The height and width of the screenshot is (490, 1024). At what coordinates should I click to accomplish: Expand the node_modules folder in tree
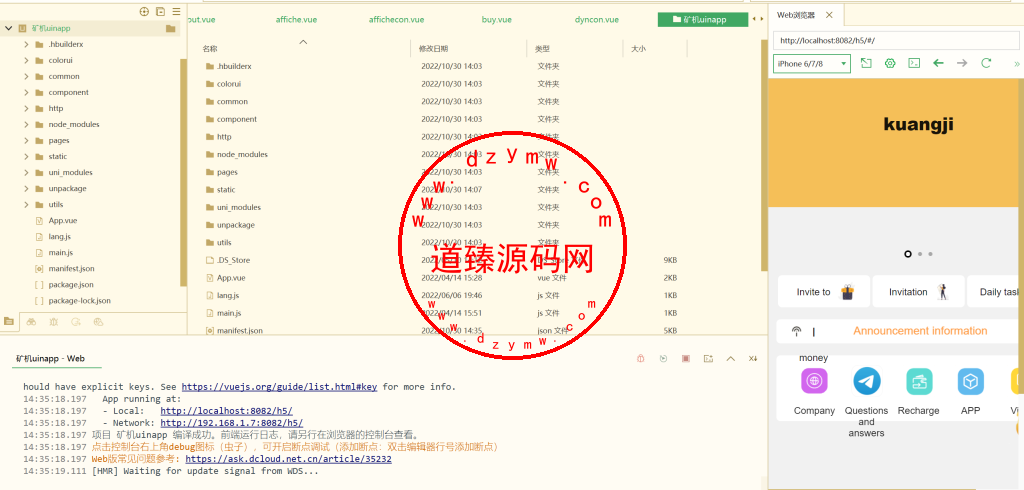pos(26,124)
